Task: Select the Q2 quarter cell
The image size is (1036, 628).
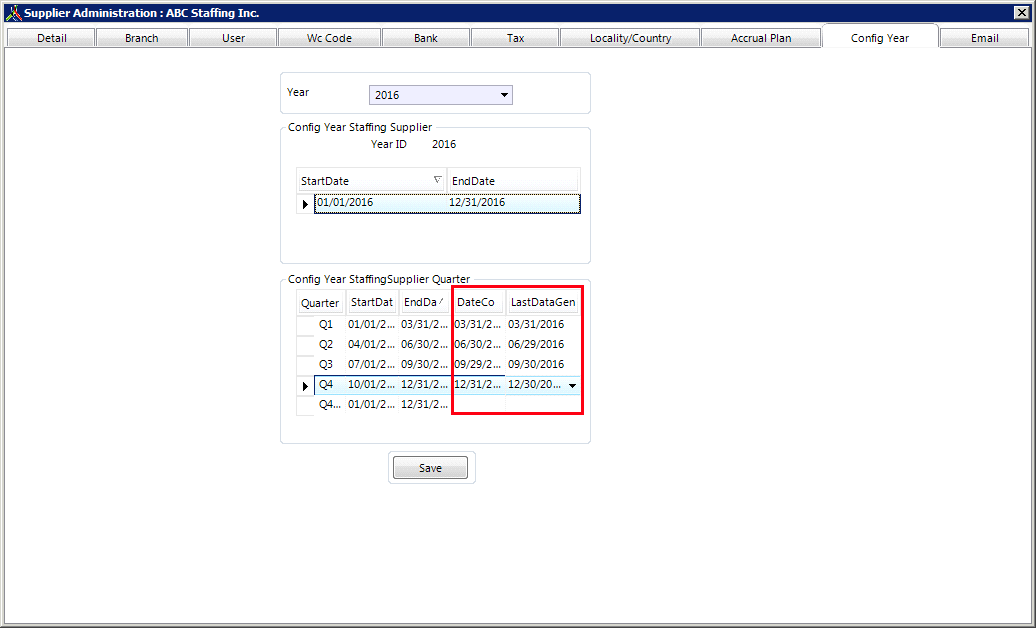Action: point(329,344)
